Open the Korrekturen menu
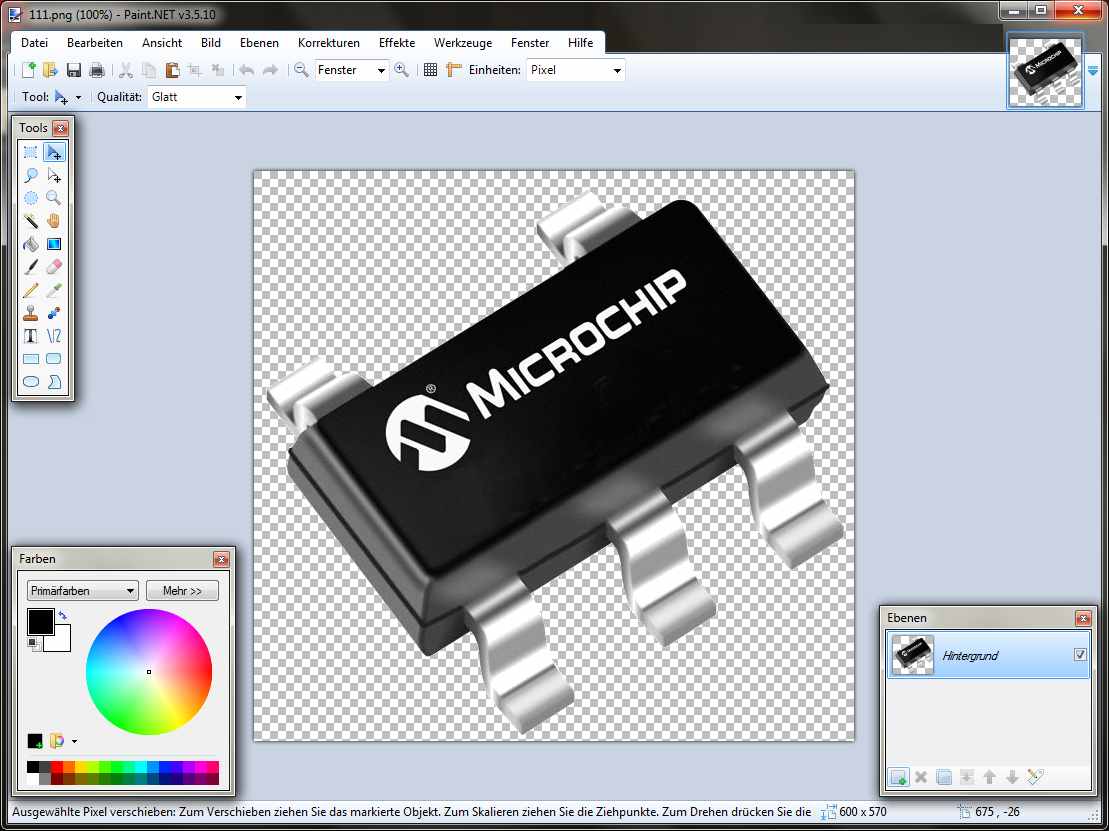This screenshot has width=1109, height=831. pyautogui.click(x=328, y=43)
